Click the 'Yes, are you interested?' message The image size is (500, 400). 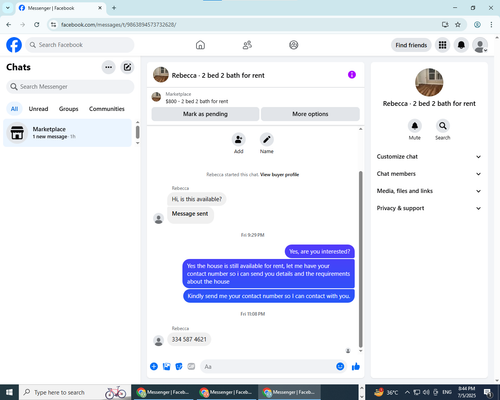tap(320, 252)
